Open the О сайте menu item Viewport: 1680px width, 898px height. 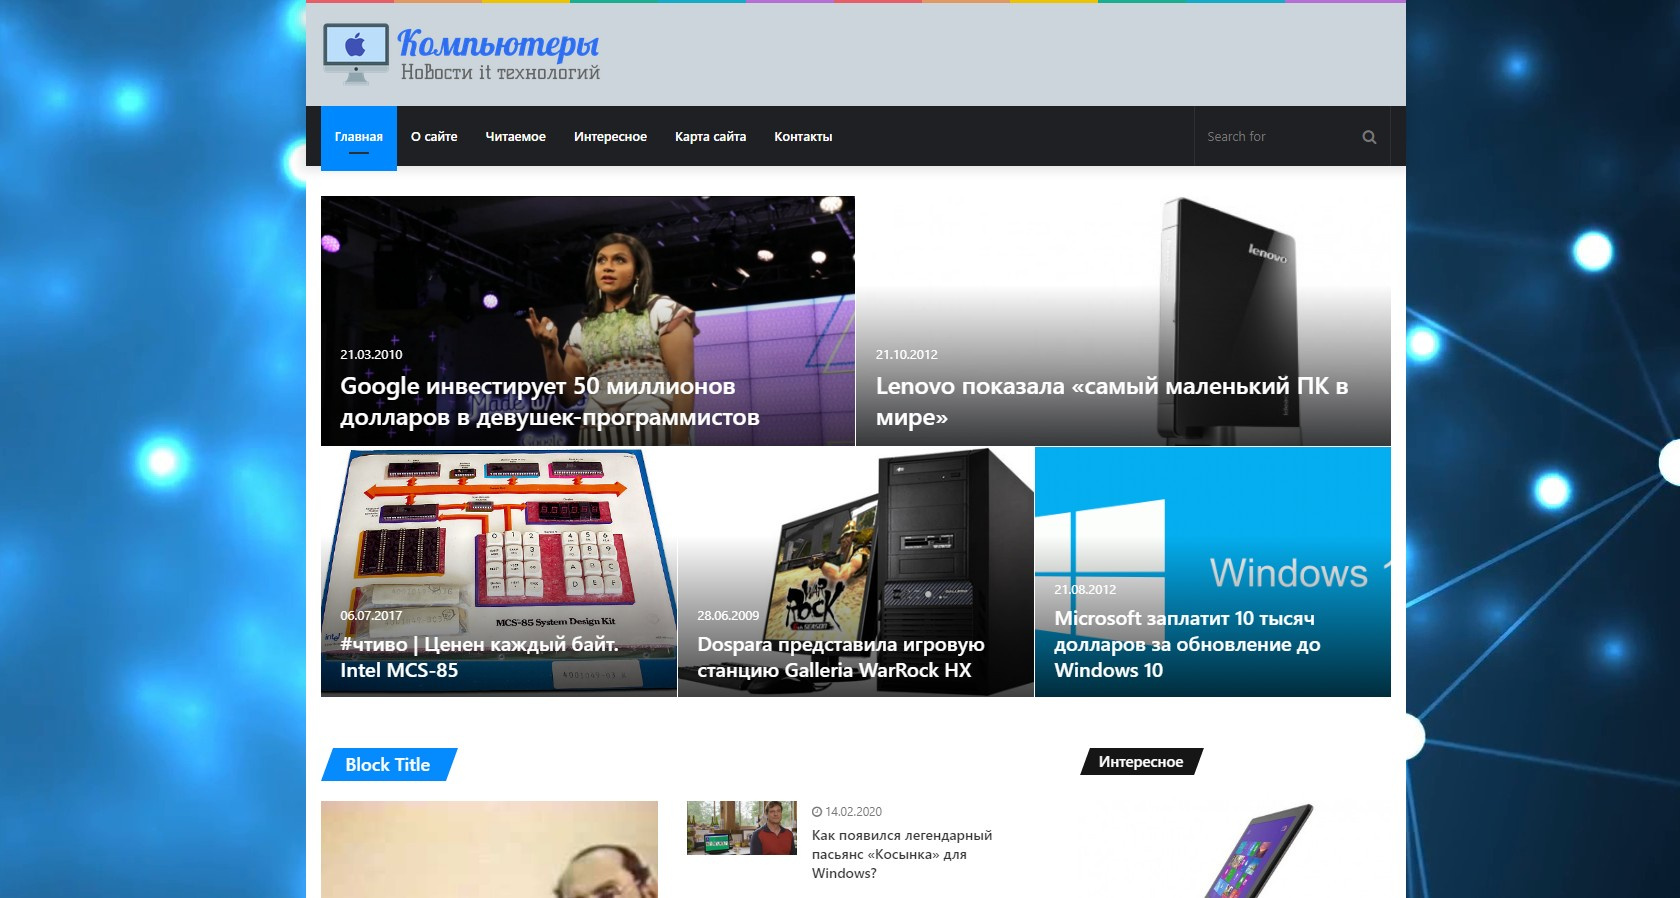point(434,137)
